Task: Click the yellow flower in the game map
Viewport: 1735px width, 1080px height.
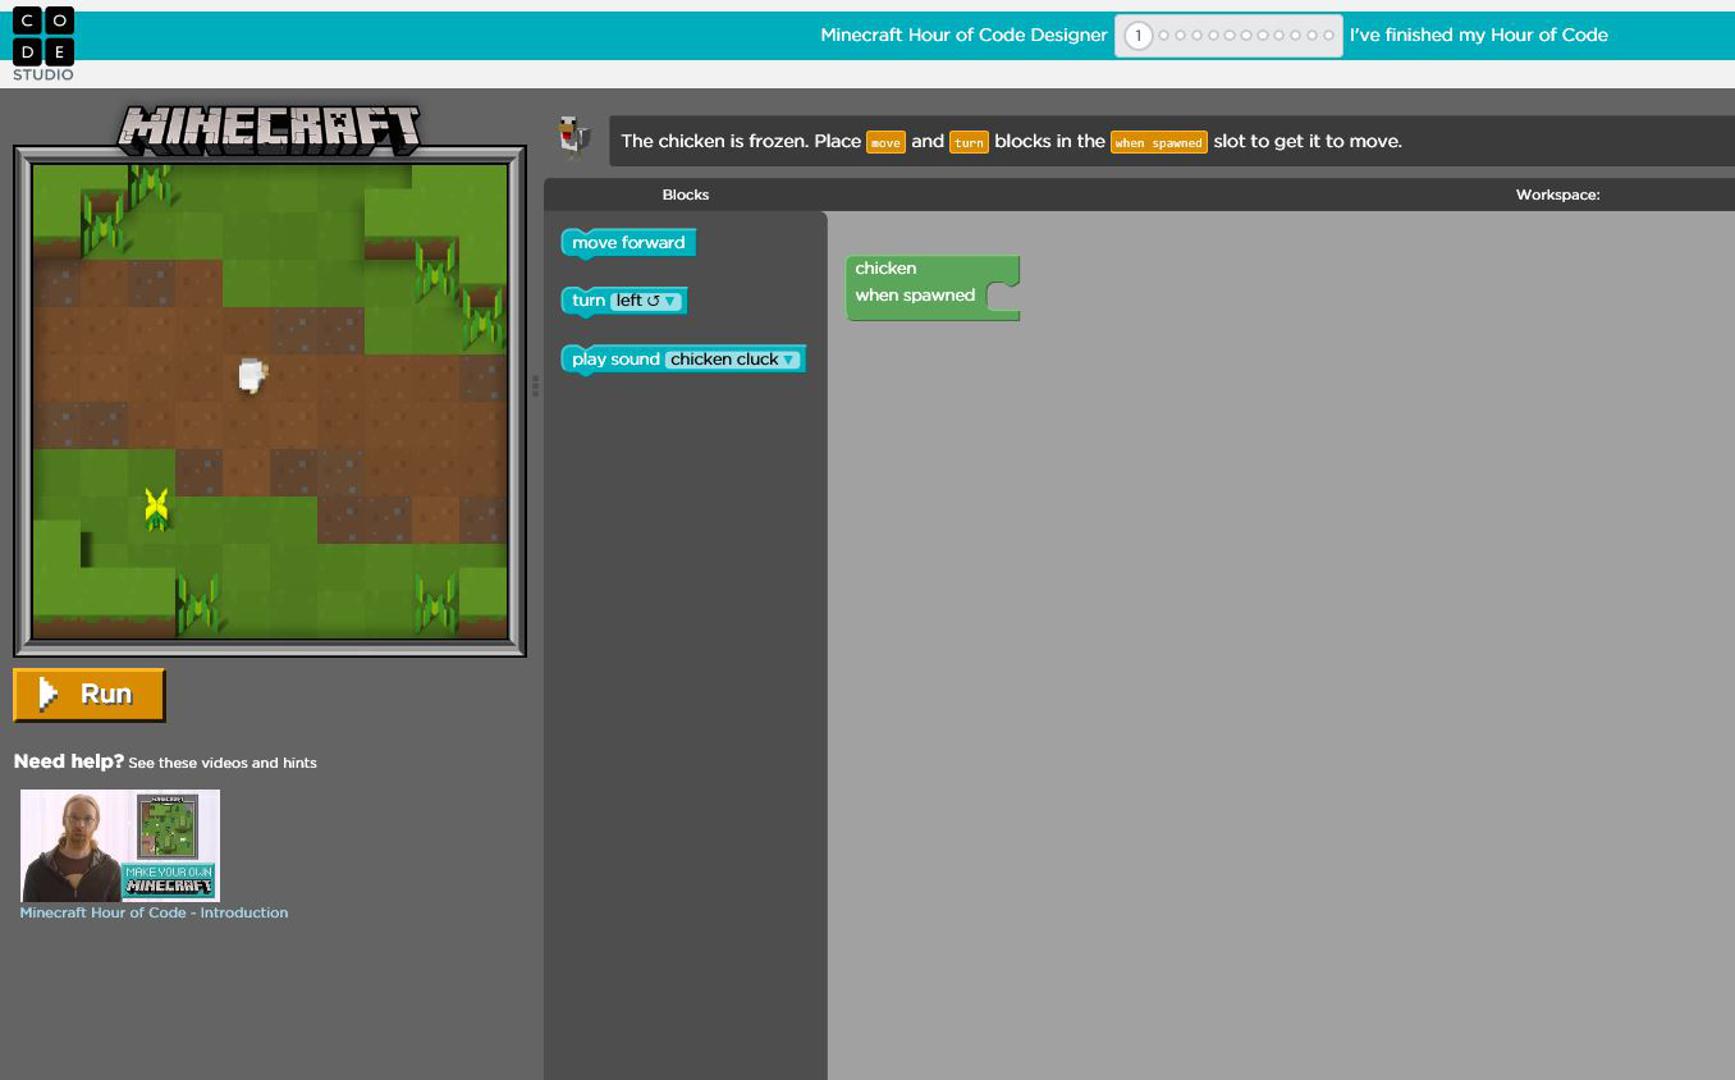Action: pos(156,507)
